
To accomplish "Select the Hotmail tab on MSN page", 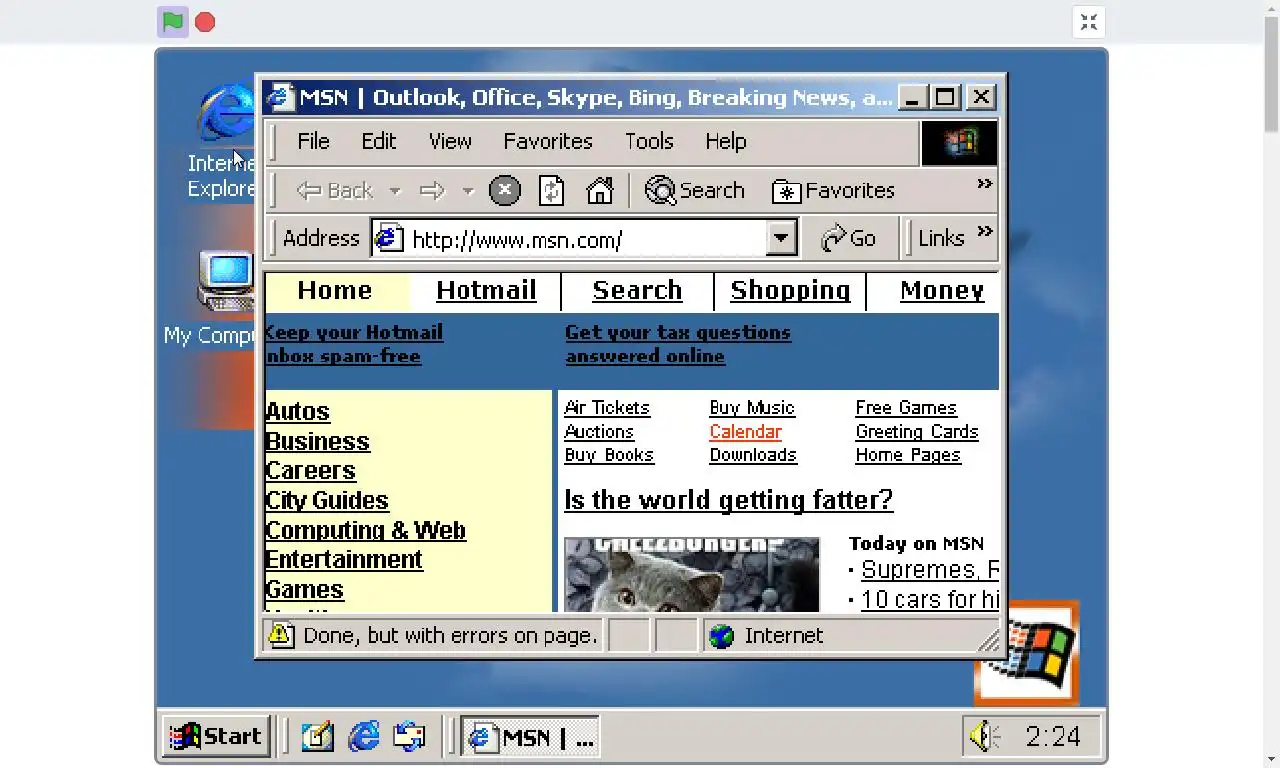I will tap(486, 290).
